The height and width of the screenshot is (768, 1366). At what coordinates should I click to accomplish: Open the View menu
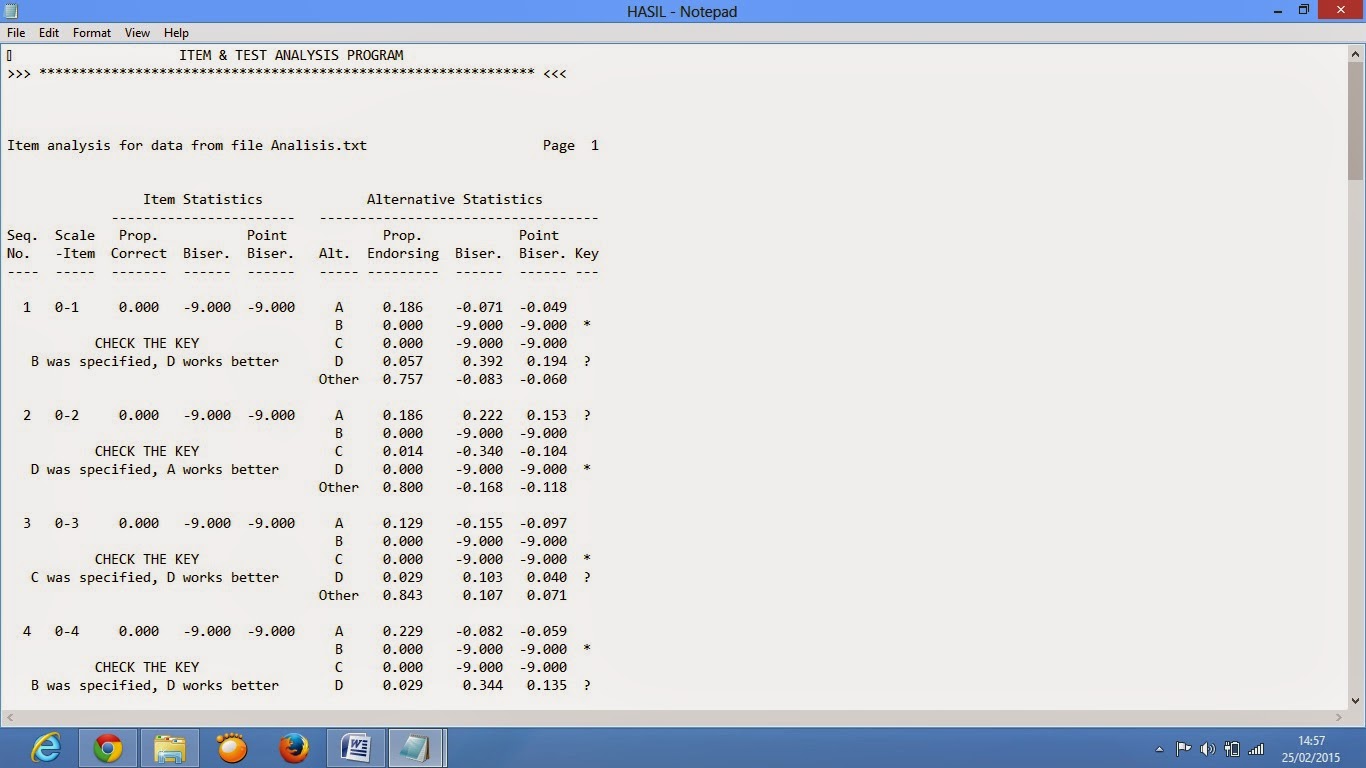point(138,33)
